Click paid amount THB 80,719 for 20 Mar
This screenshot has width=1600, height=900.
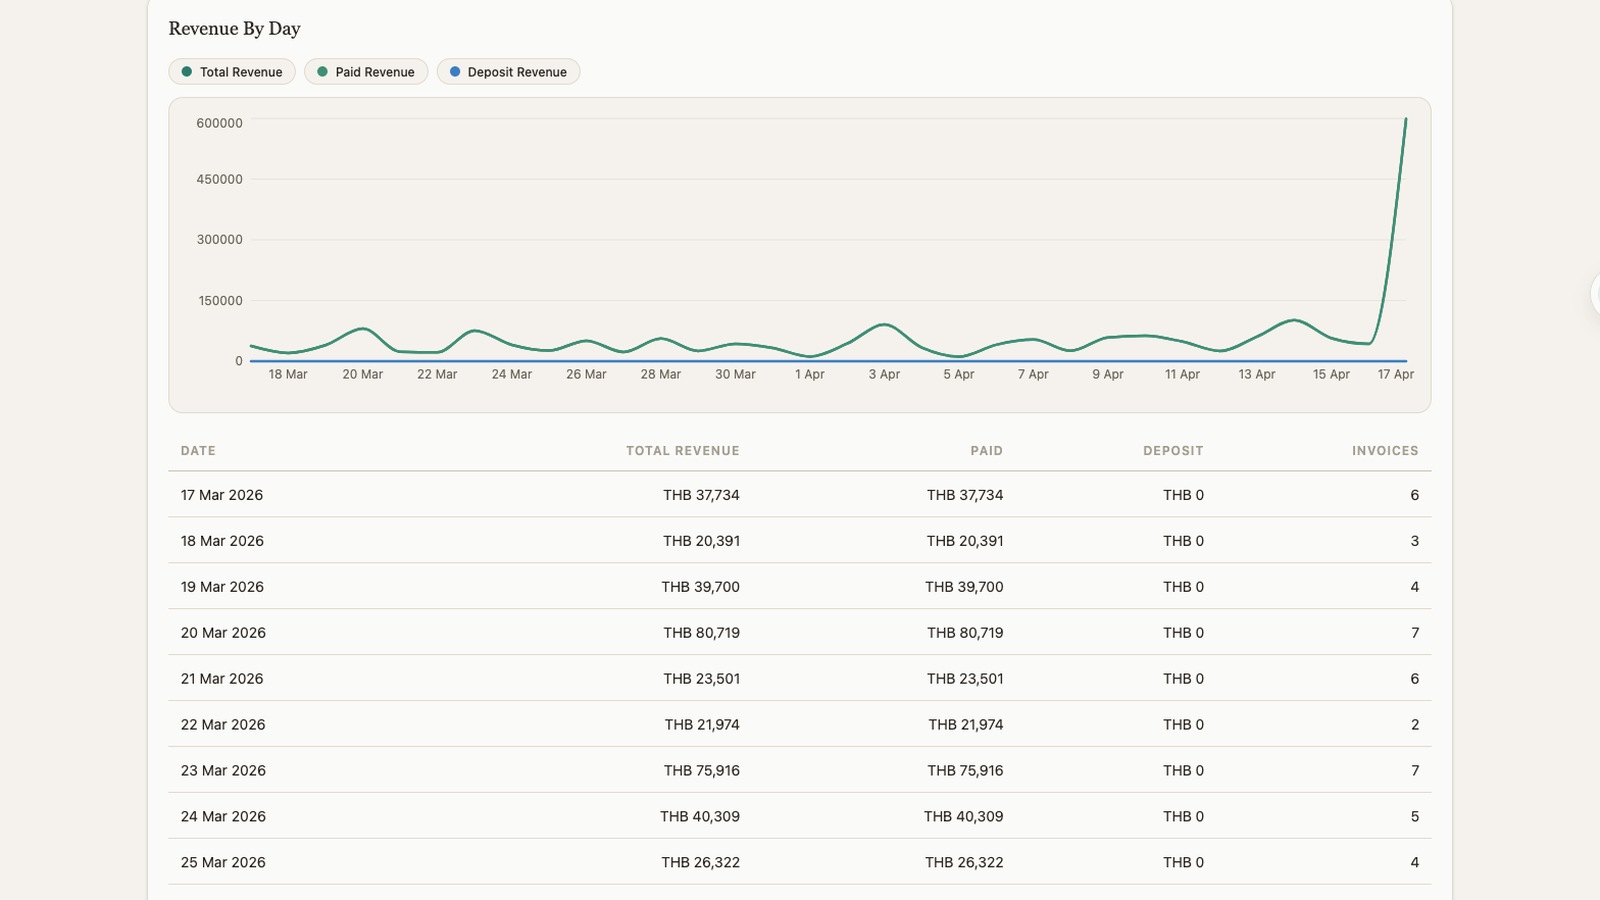click(x=965, y=633)
